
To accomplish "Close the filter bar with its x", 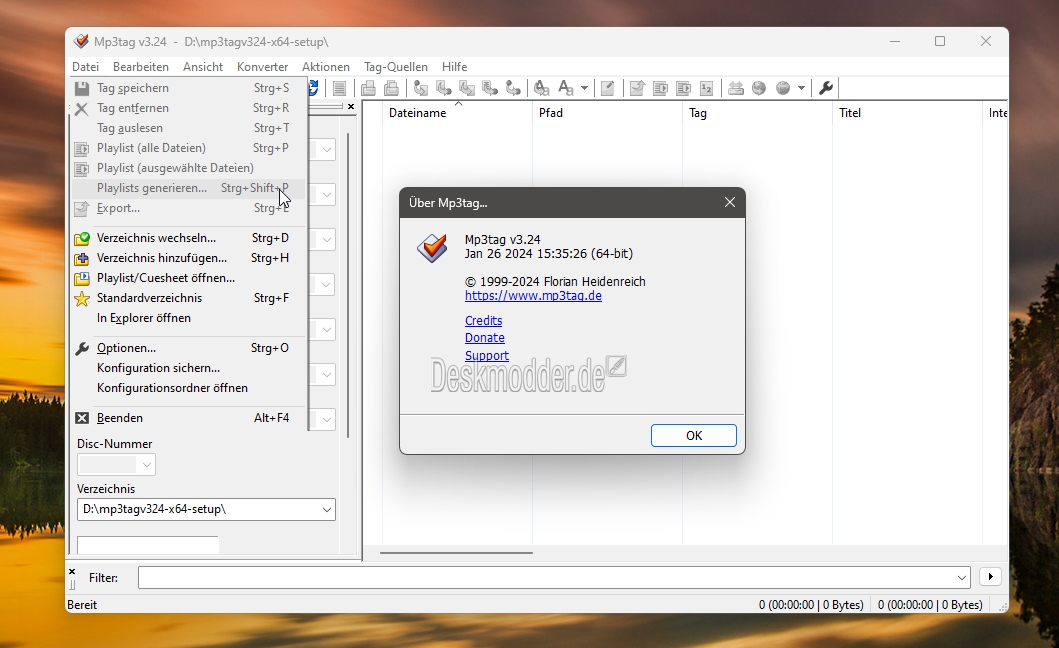I will pyautogui.click(x=72, y=572).
